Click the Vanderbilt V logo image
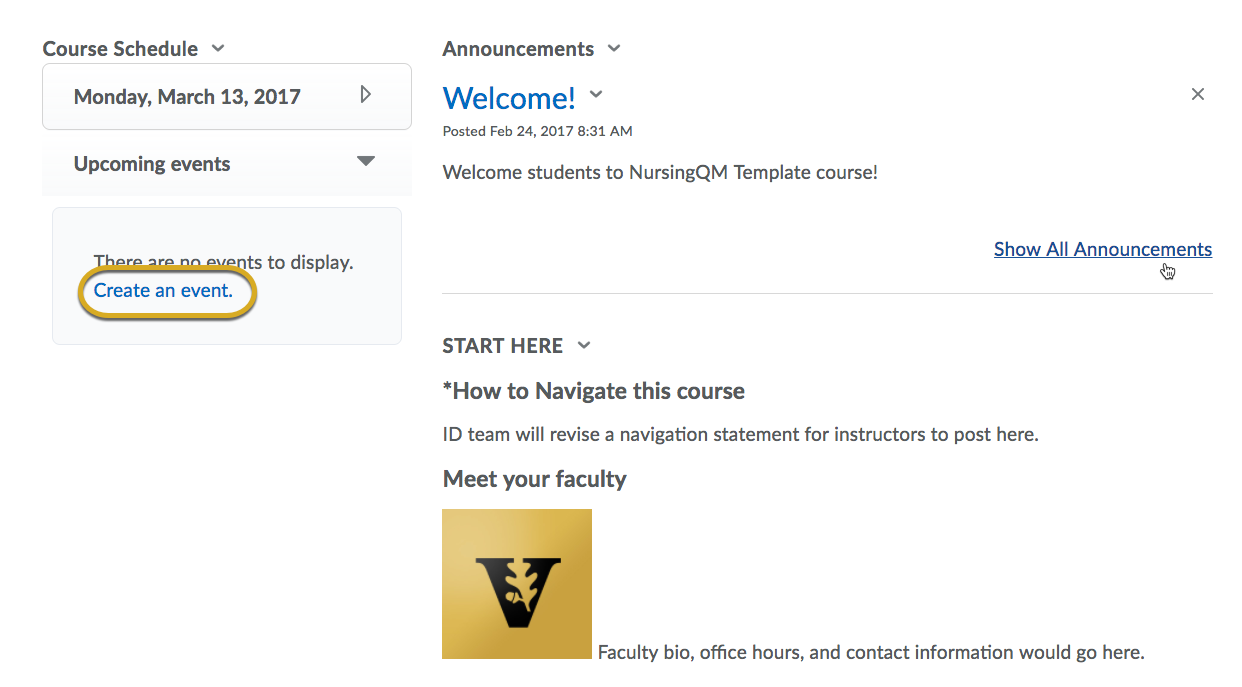This screenshot has width=1242, height=687. [517, 584]
